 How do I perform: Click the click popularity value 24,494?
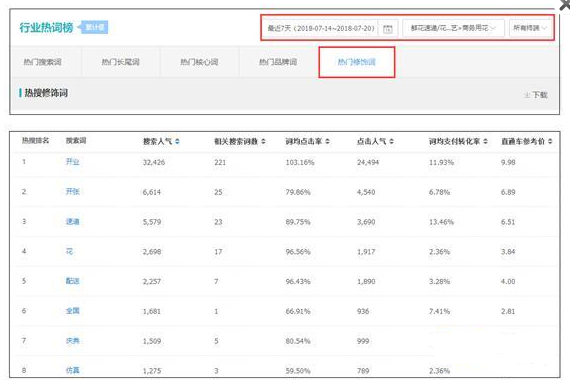pyautogui.click(x=368, y=162)
